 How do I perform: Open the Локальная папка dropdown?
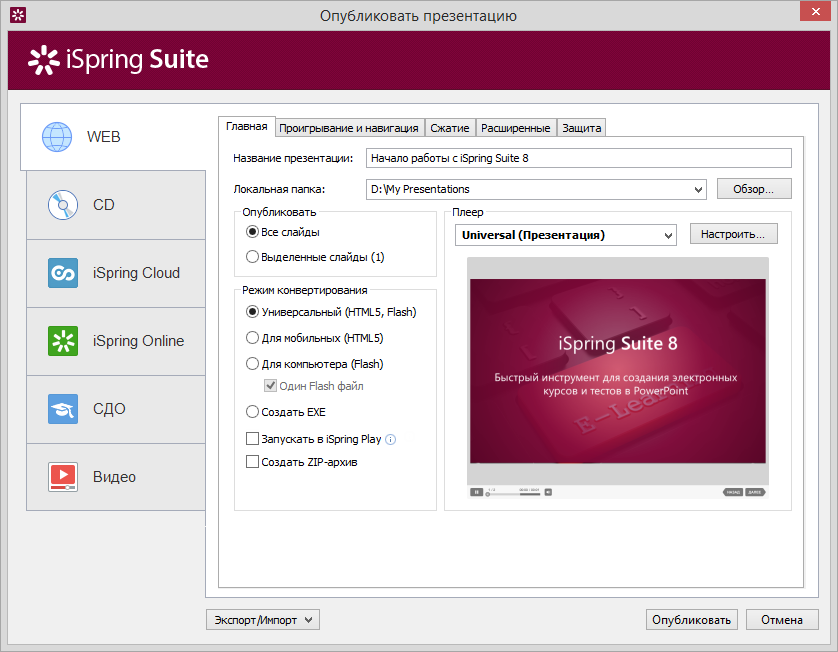point(698,190)
